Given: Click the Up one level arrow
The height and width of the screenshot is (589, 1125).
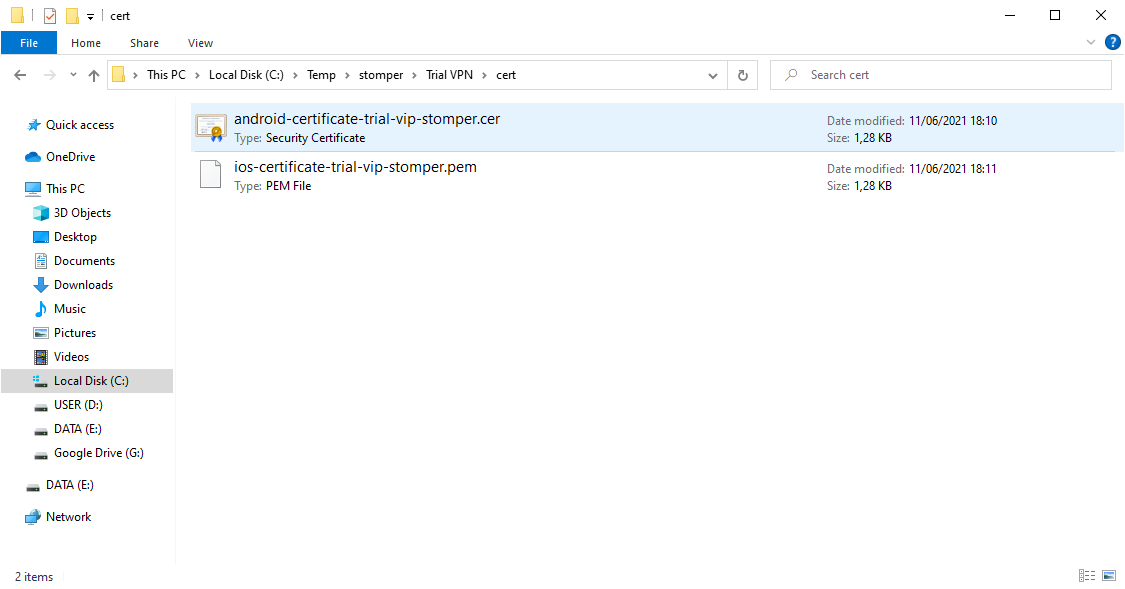Looking at the screenshot, I should coord(94,75).
